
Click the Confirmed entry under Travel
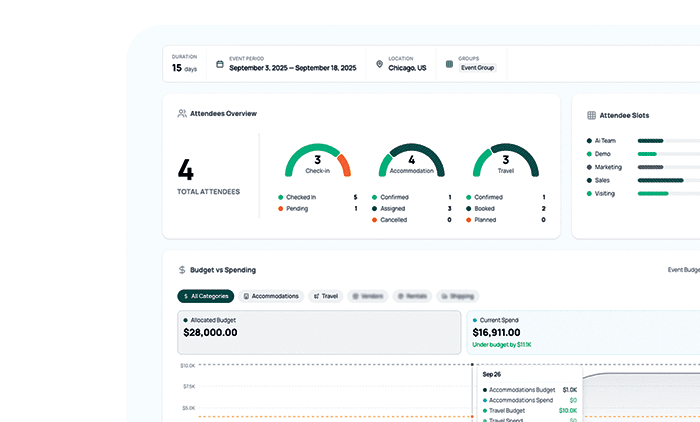pyautogui.click(x=506, y=197)
